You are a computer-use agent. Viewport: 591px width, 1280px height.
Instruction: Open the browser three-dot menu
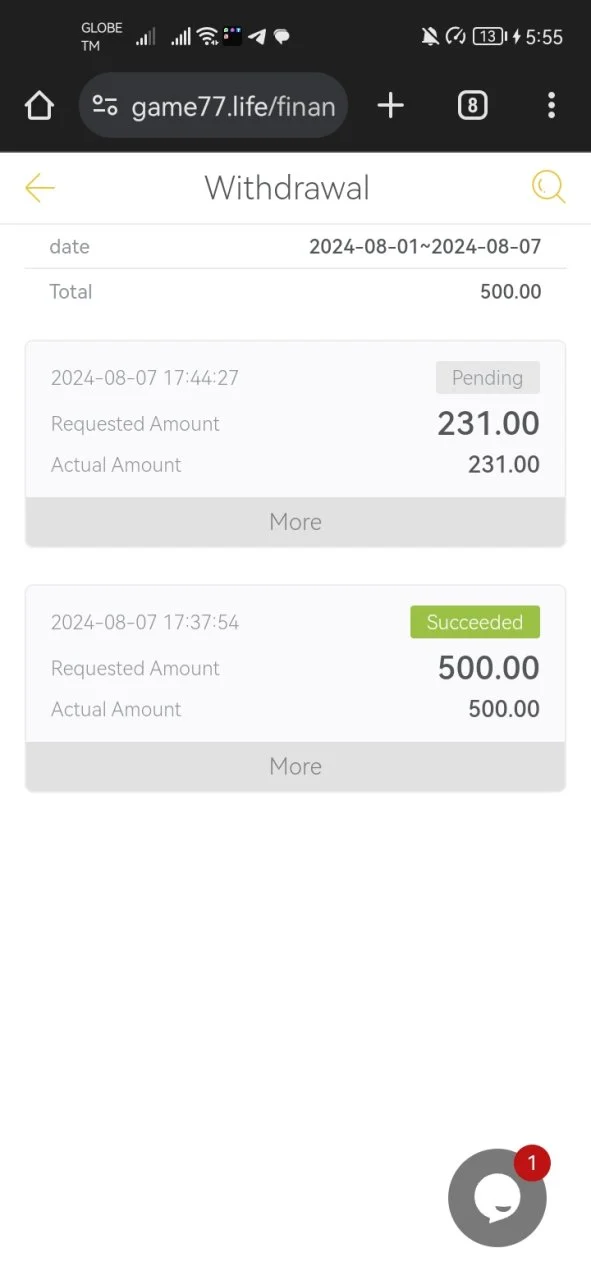click(551, 105)
